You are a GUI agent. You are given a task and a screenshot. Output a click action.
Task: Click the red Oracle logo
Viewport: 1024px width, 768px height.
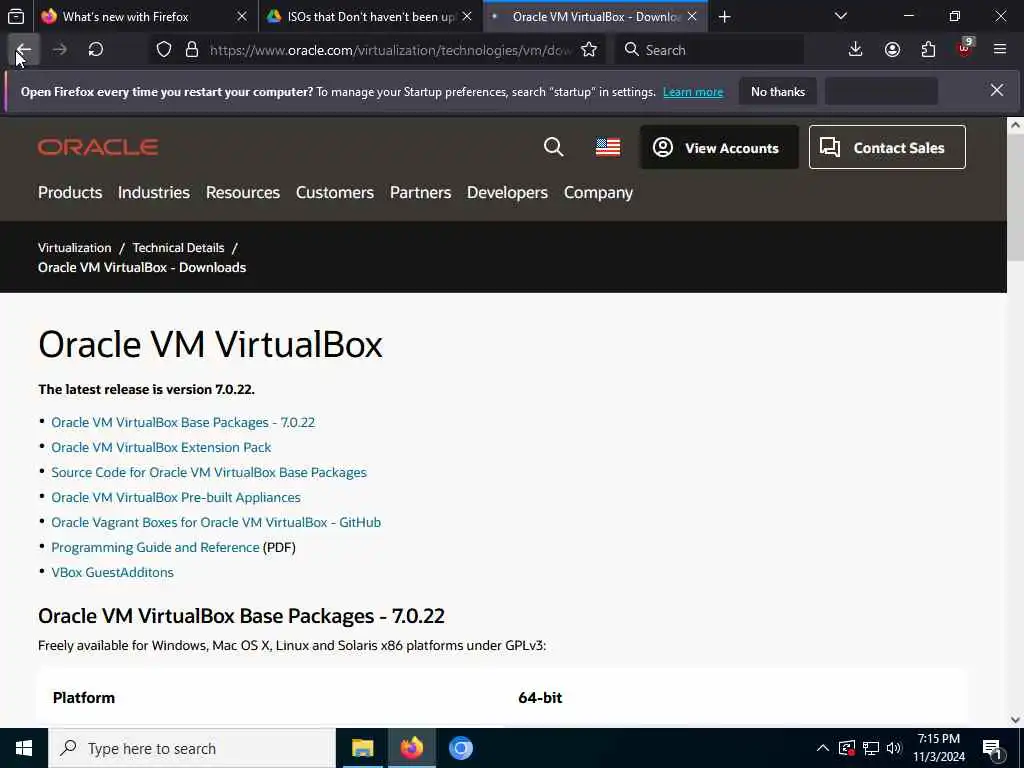pos(98,147)
